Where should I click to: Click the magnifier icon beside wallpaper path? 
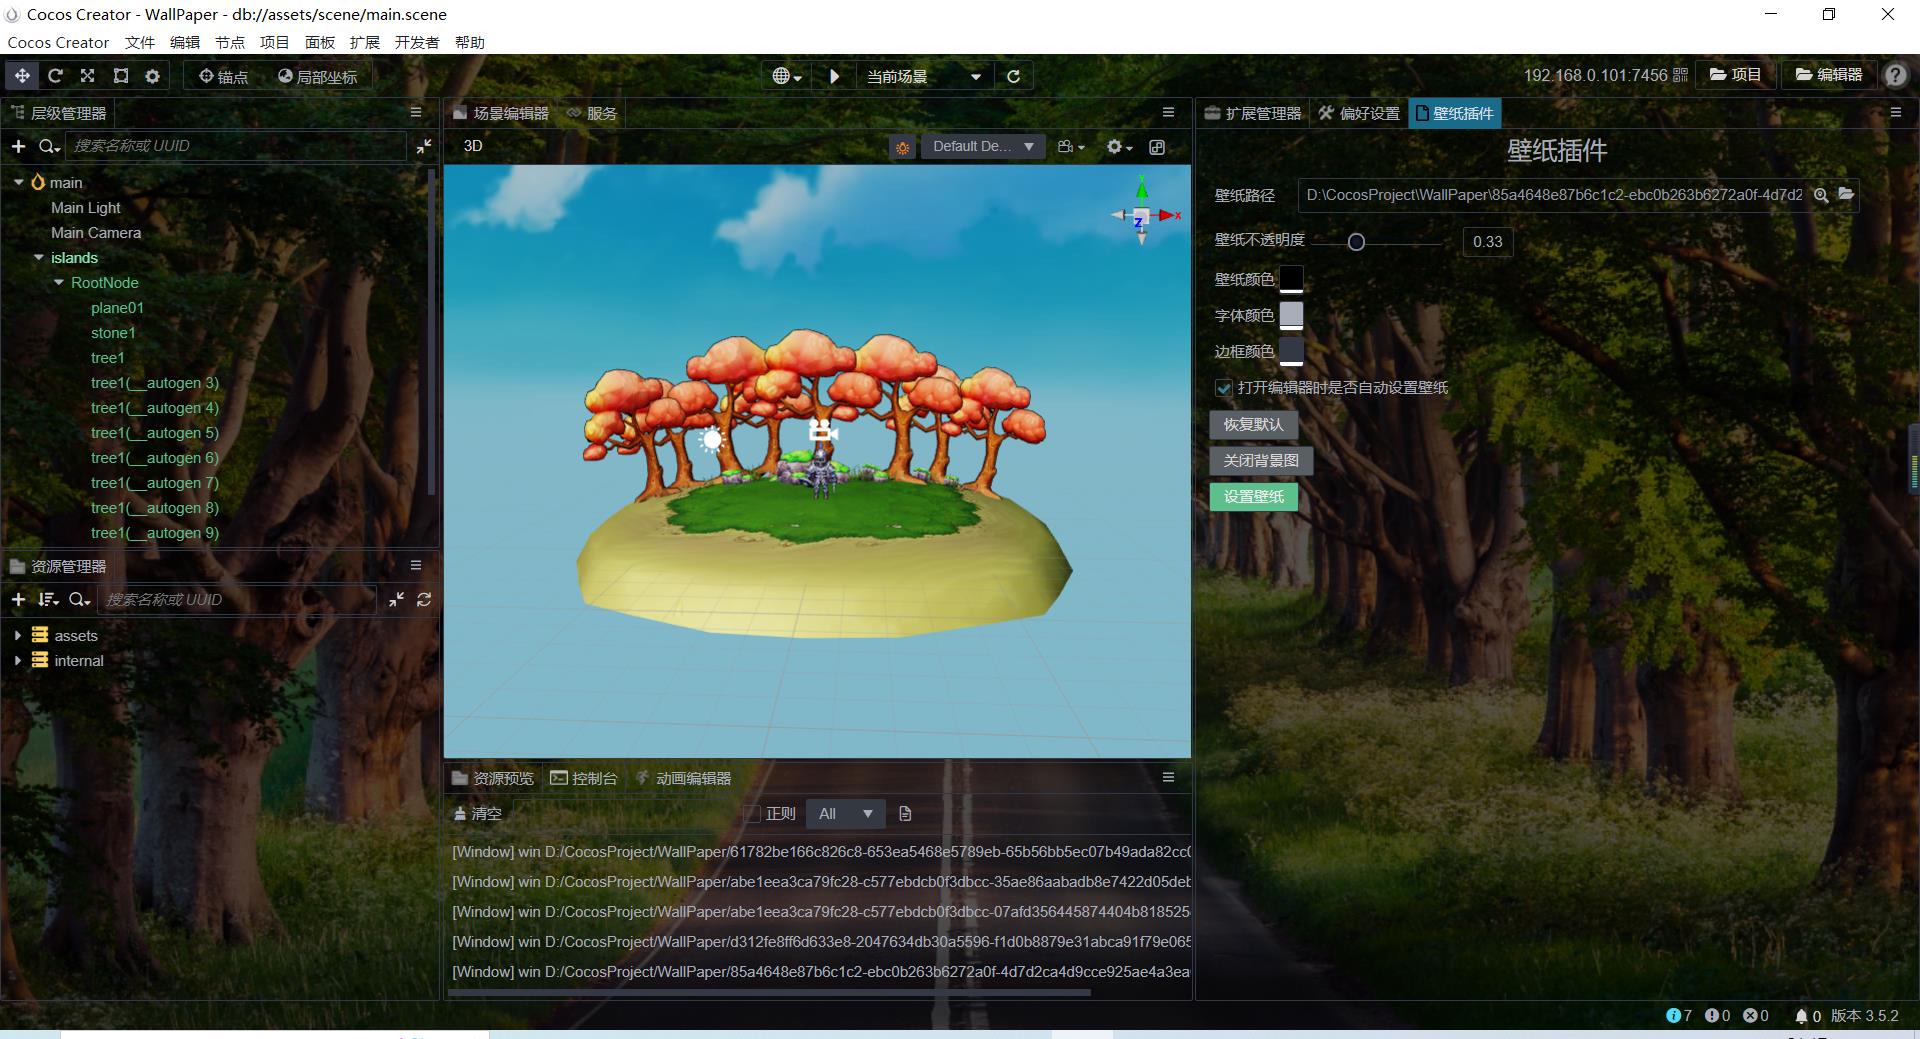[x=1821, y=195]
